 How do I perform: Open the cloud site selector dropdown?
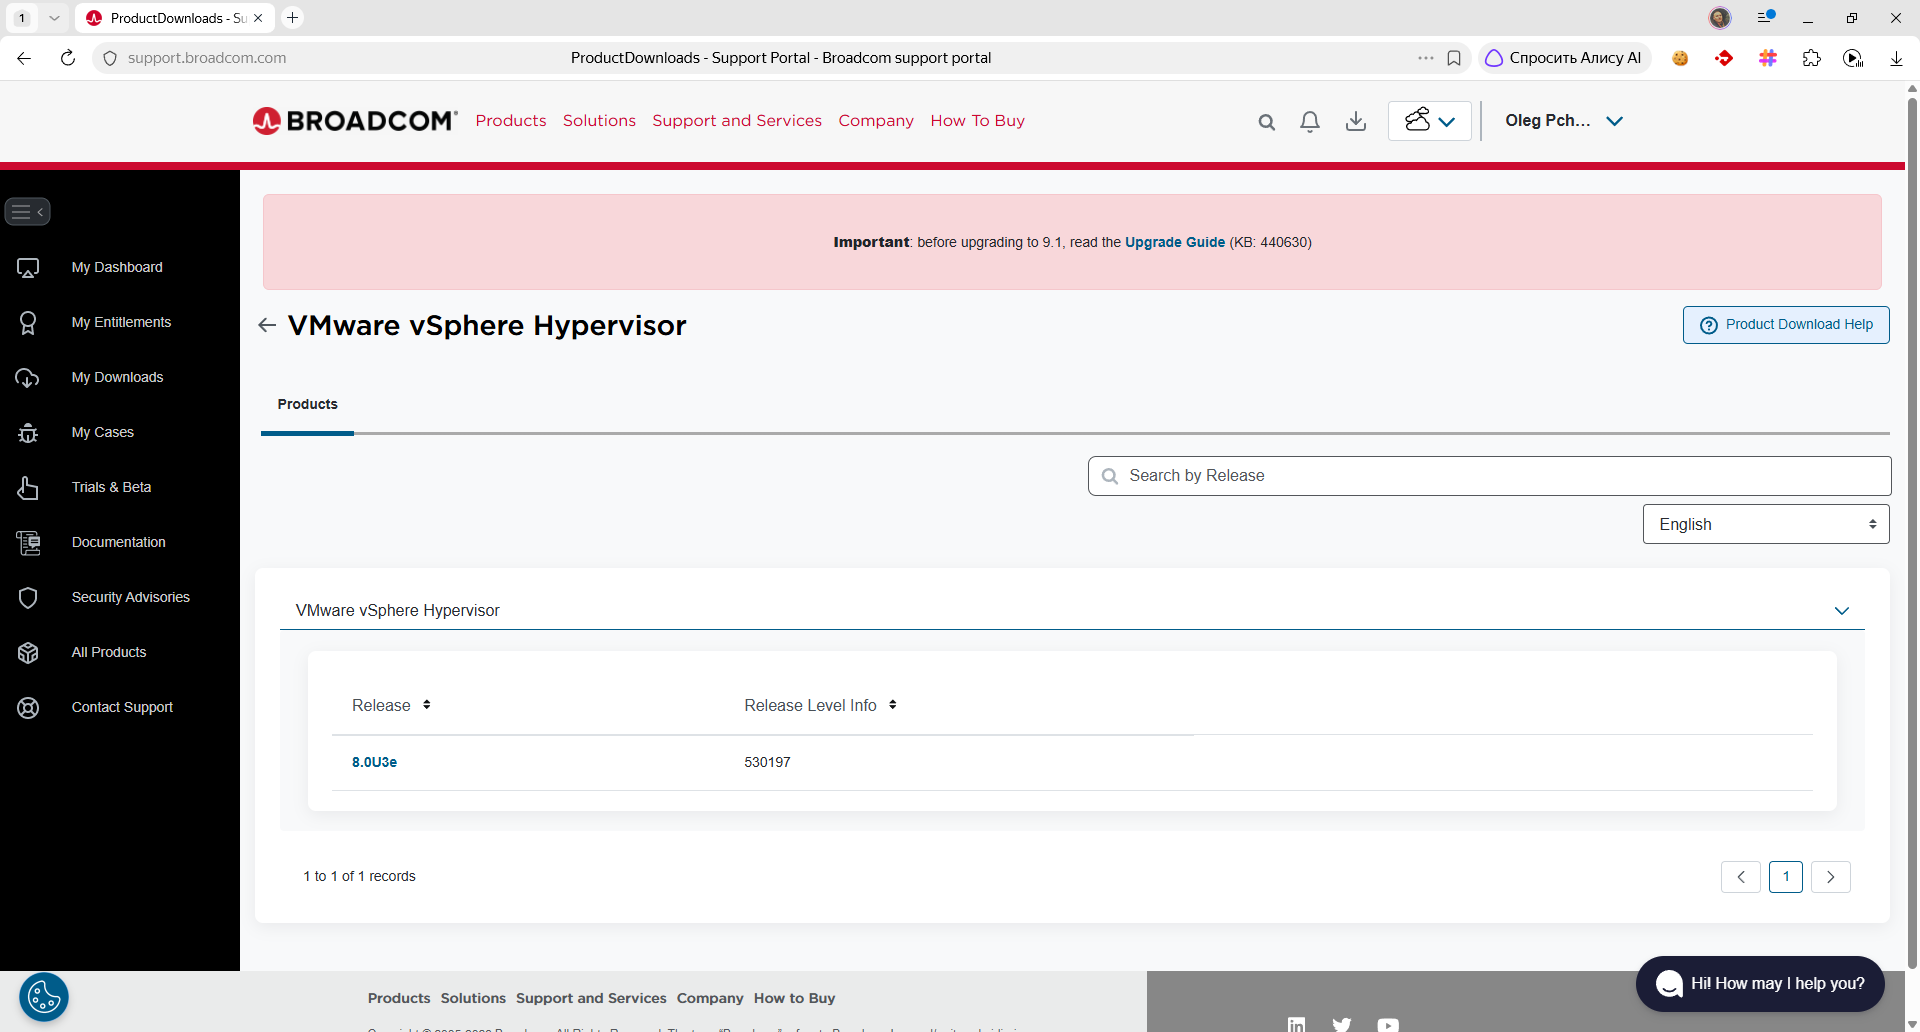click(x=1429, y=121)
